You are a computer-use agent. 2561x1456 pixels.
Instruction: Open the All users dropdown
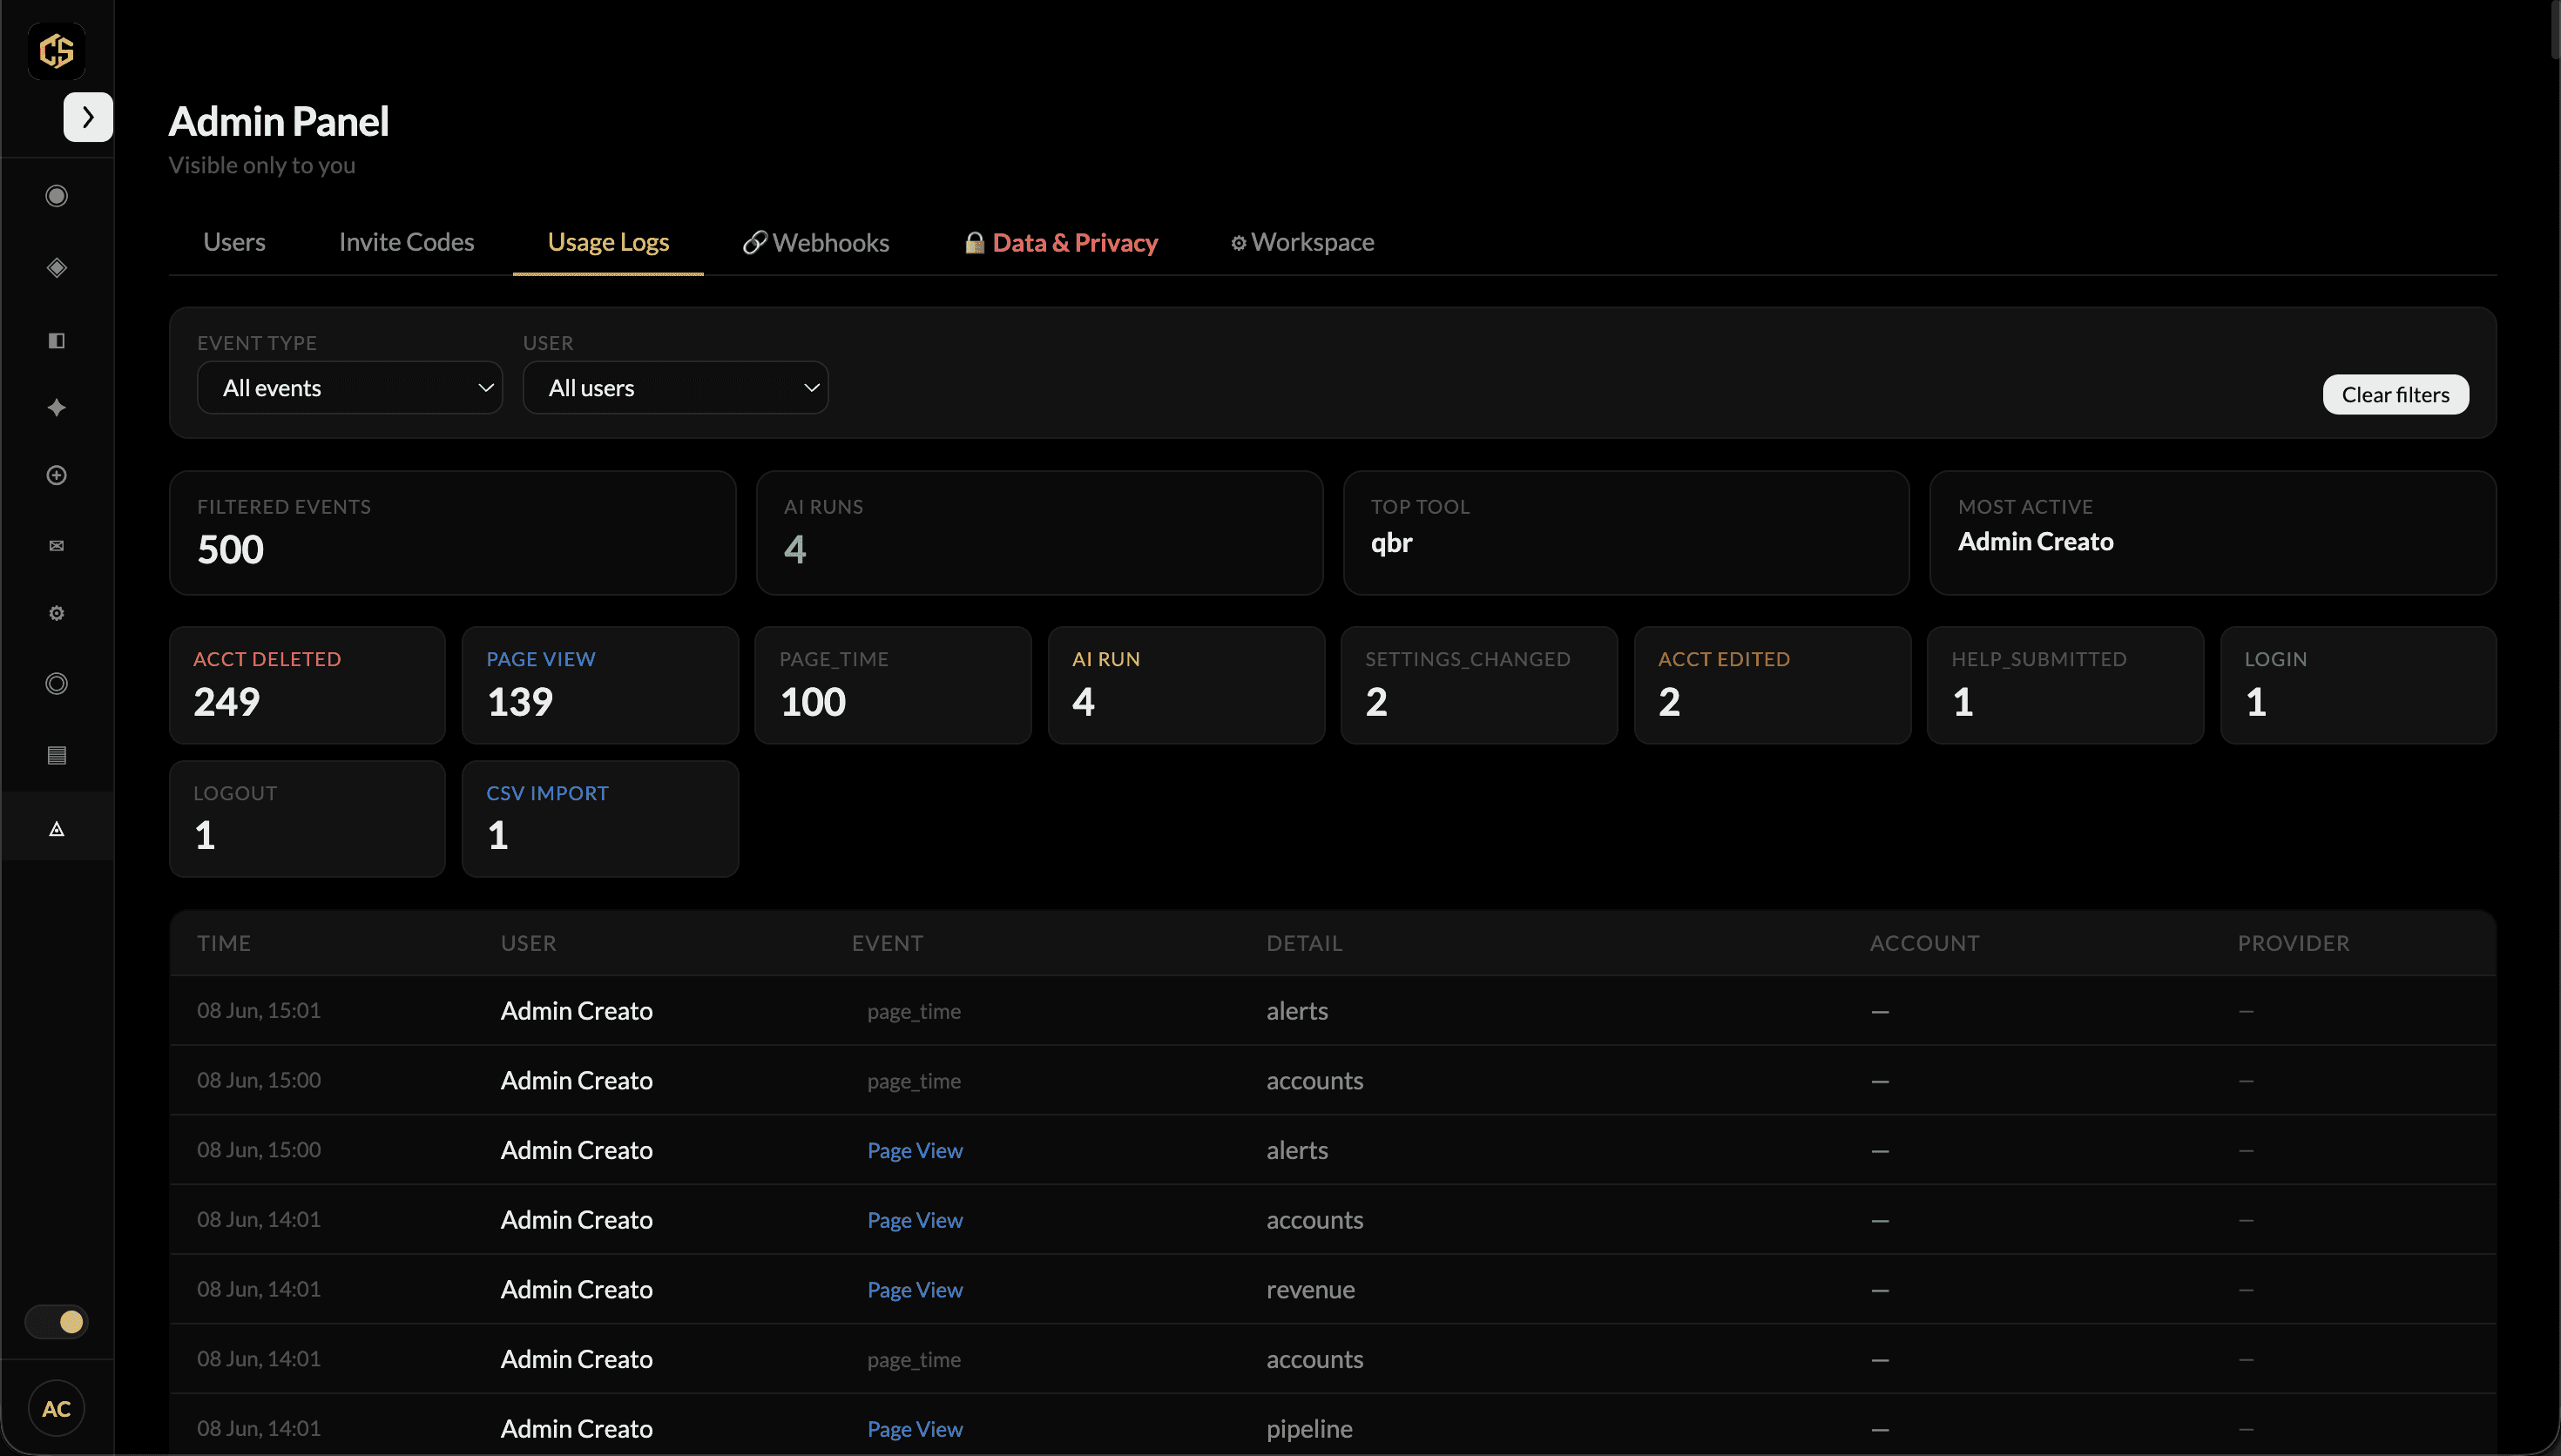click(x=676, y=388)
